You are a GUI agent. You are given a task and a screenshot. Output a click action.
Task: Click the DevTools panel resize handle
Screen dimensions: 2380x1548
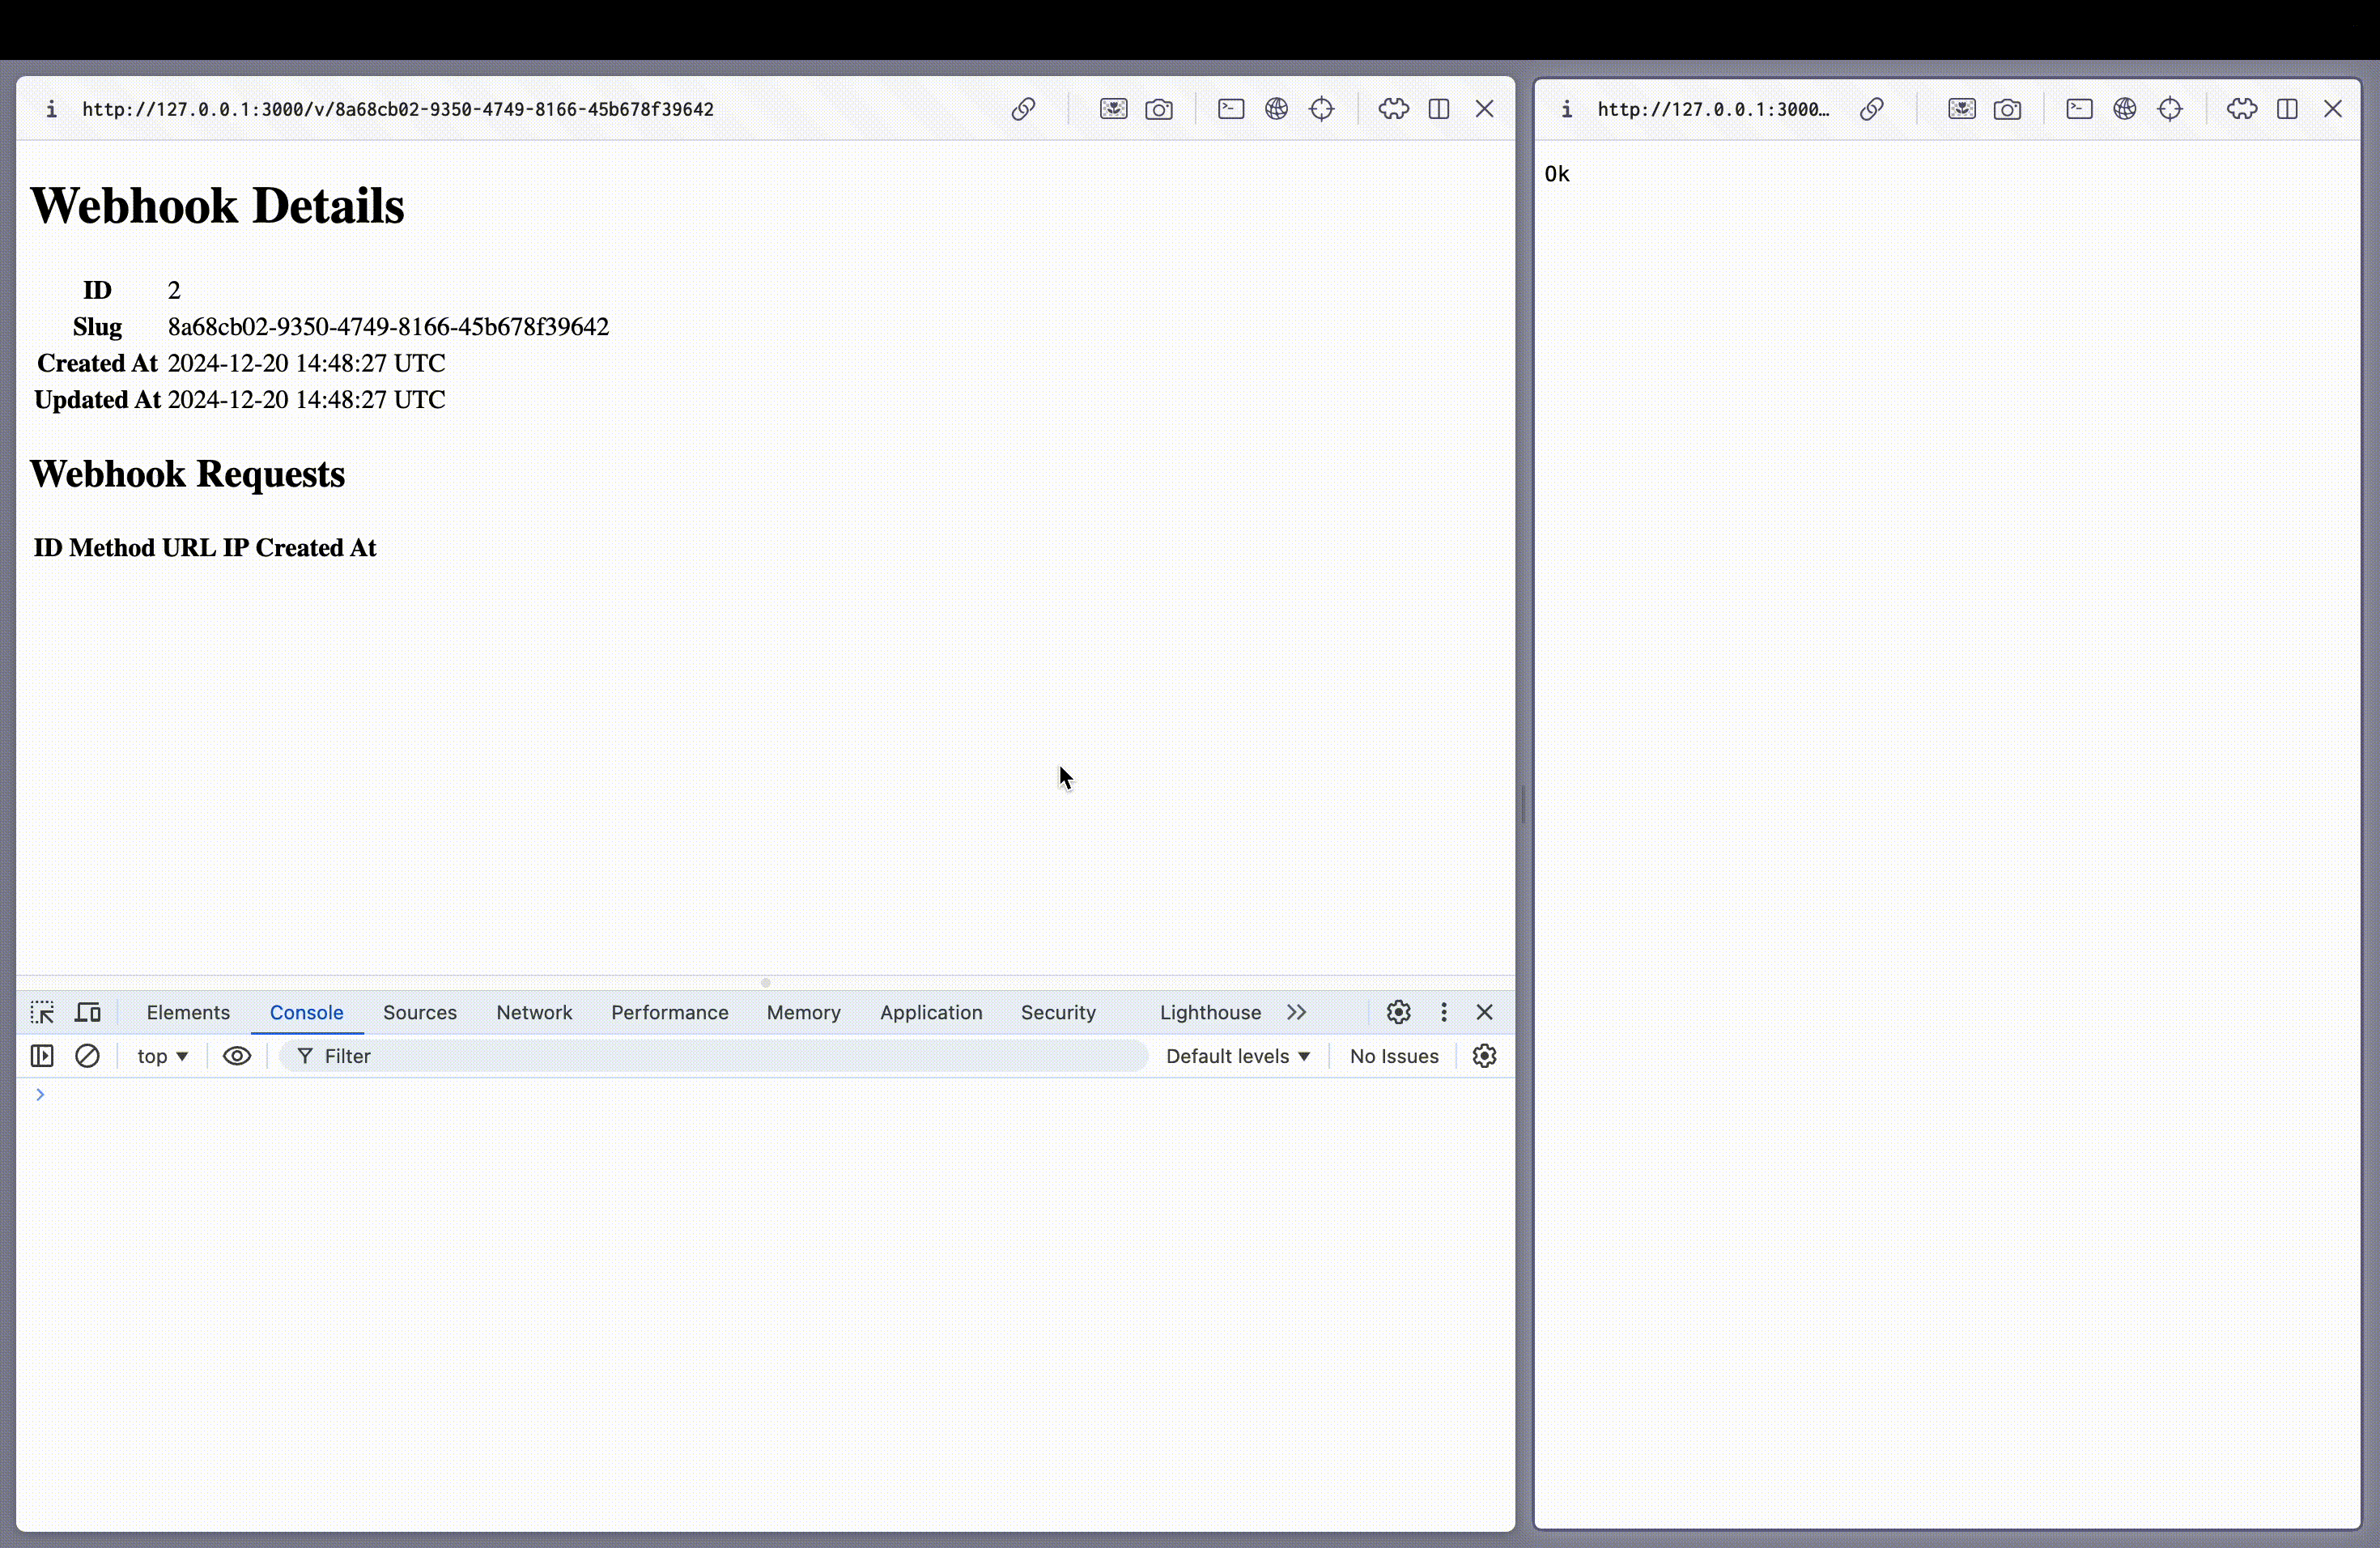766,983
